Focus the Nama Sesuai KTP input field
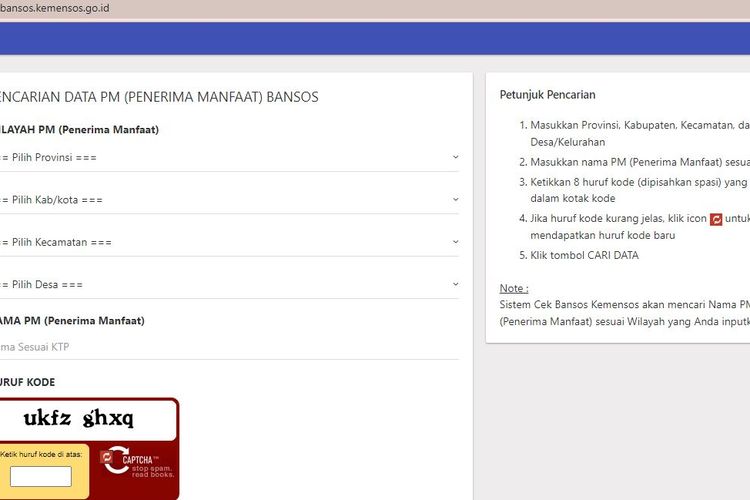 coord(229,347)
